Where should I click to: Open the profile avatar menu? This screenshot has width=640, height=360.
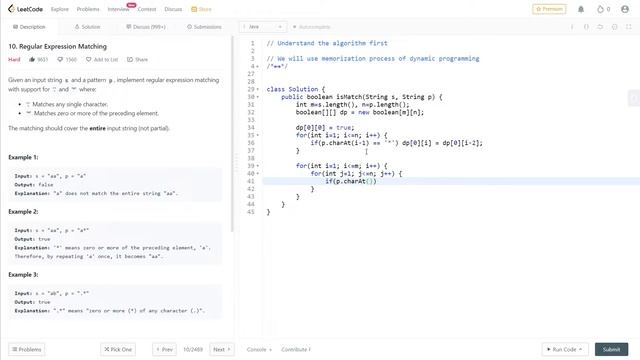point(625,9)
